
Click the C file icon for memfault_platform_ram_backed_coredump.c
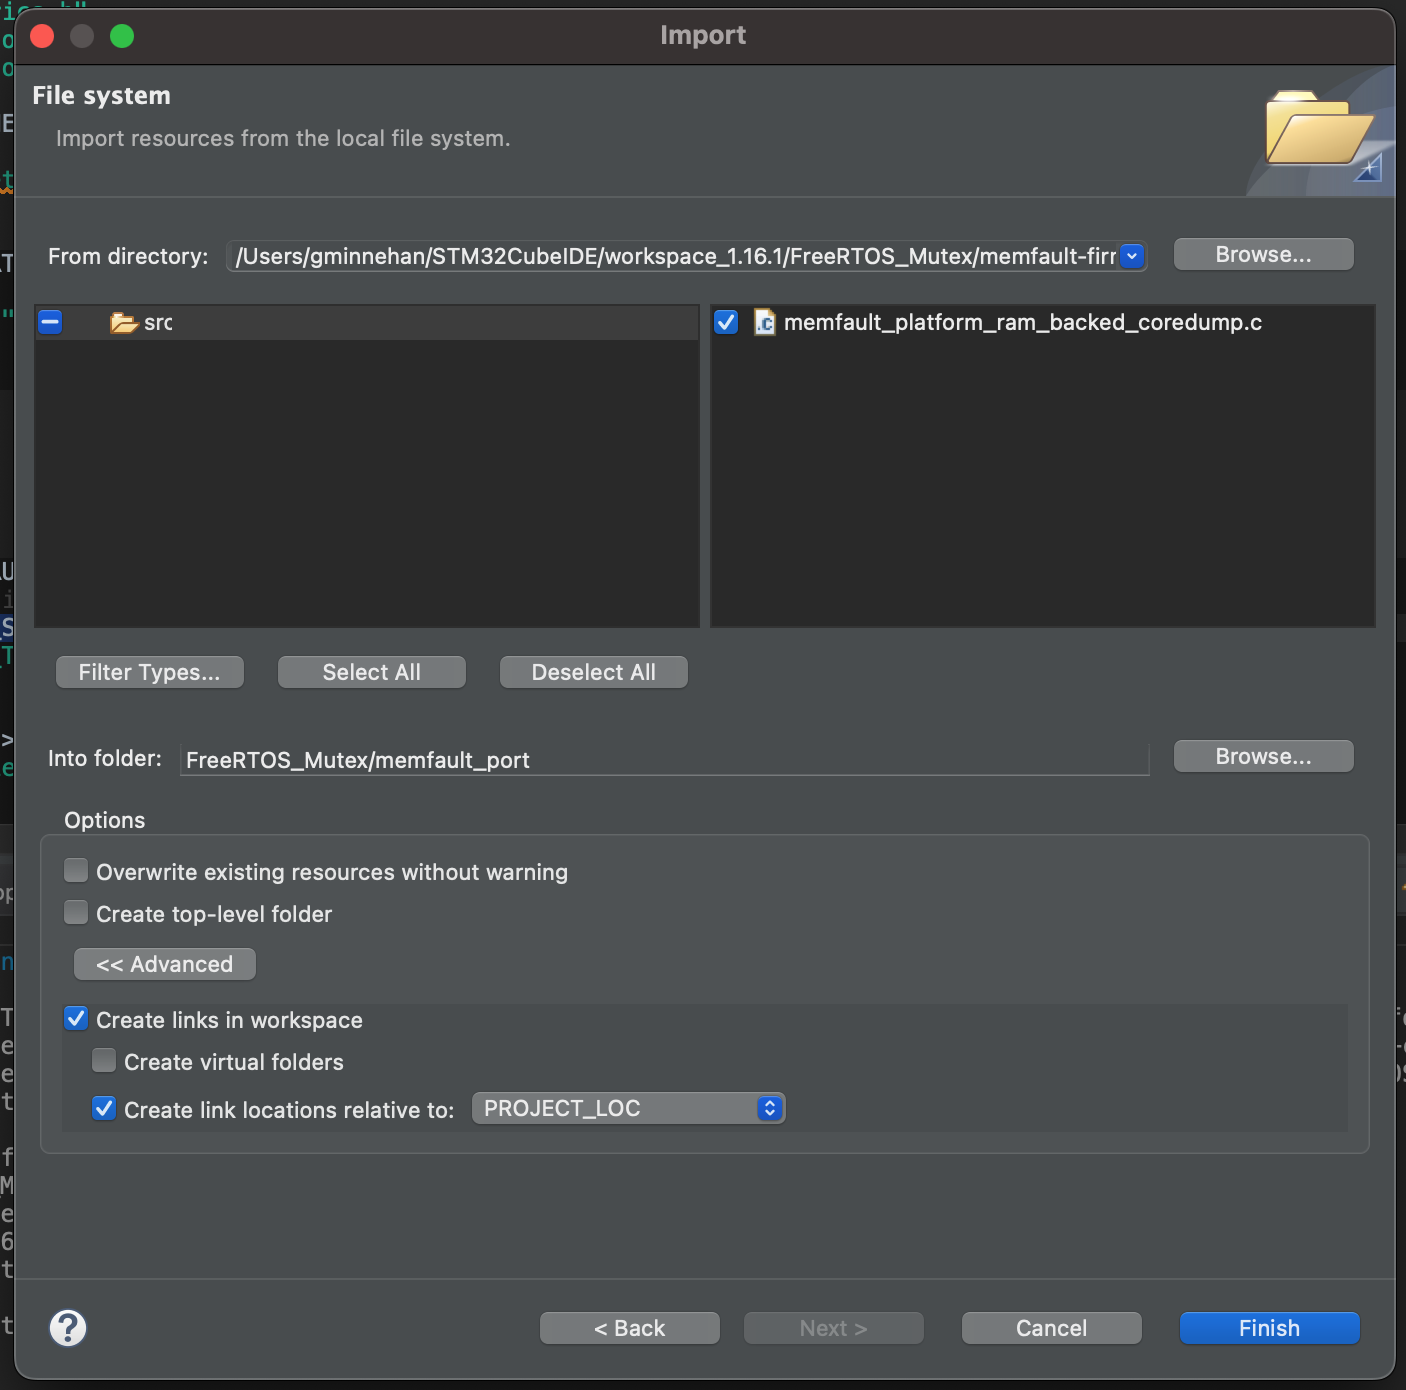764,323
